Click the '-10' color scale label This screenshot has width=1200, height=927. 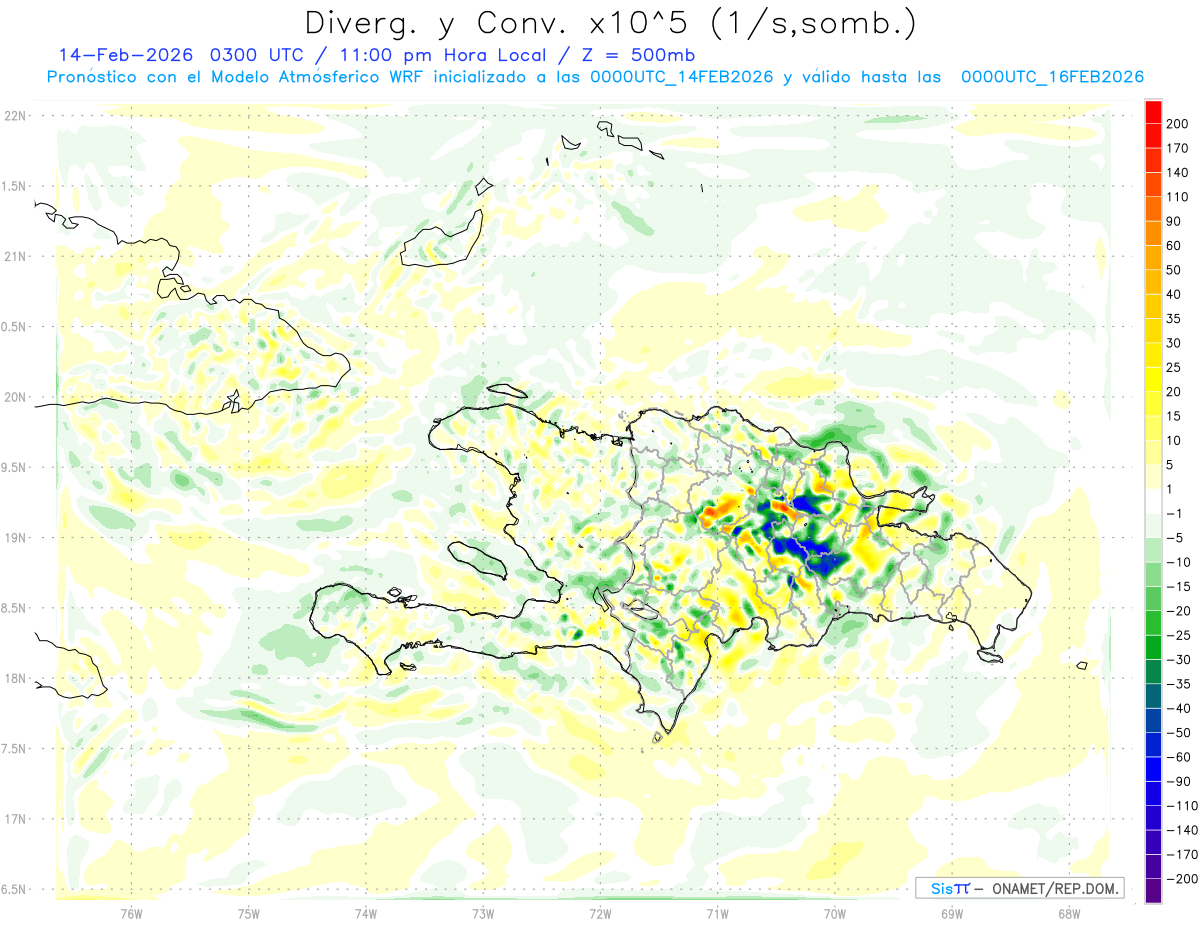click(1178, 562)
